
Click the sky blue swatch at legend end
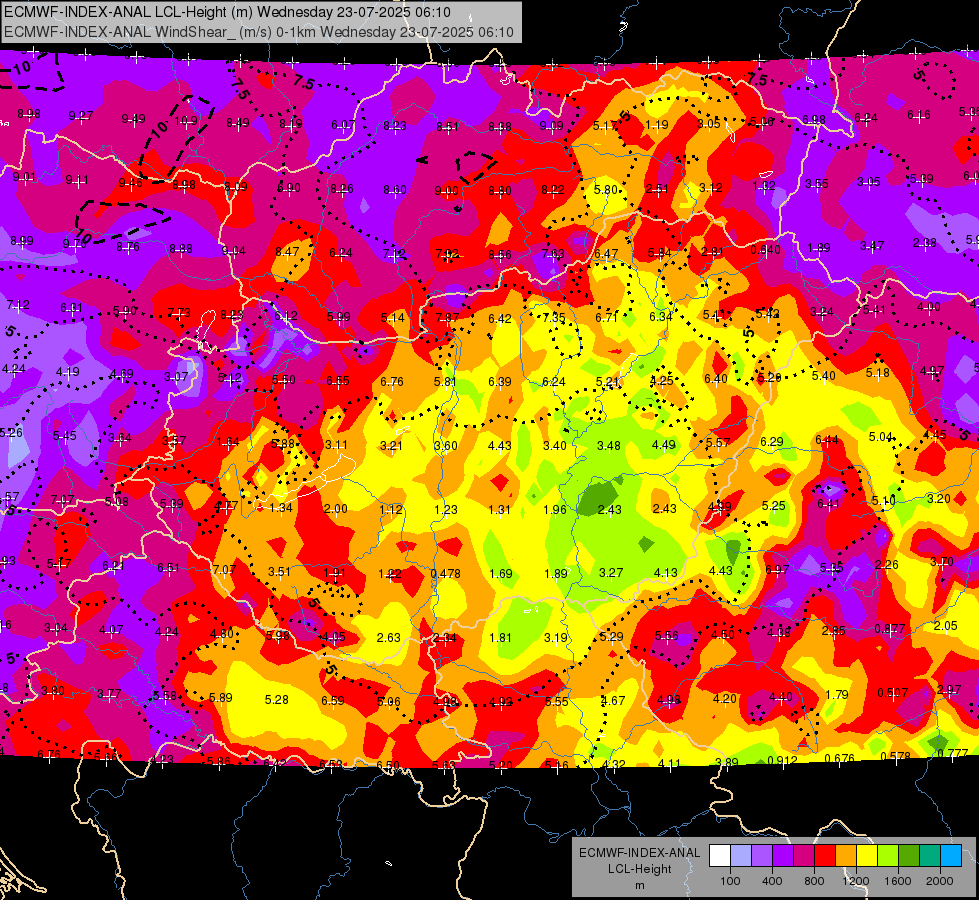coord(952,856)
